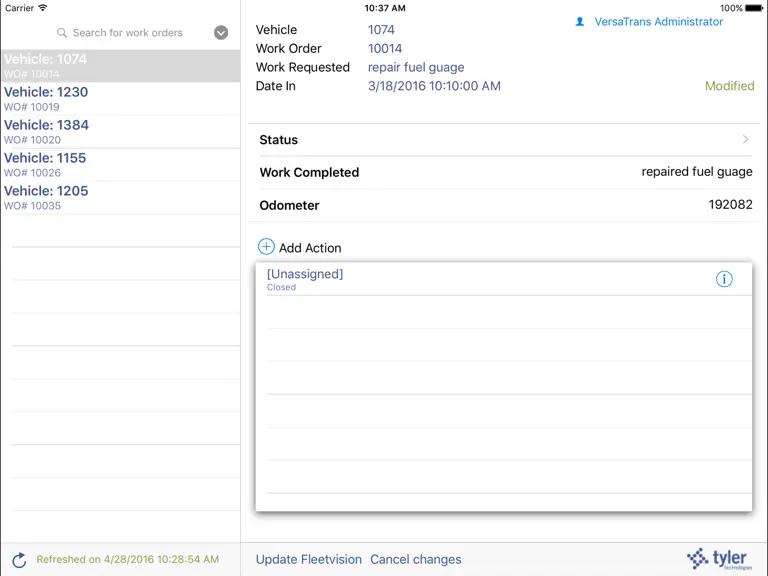Edit the Odometer value 192082
768x576 pixels.
pos(730,204)
